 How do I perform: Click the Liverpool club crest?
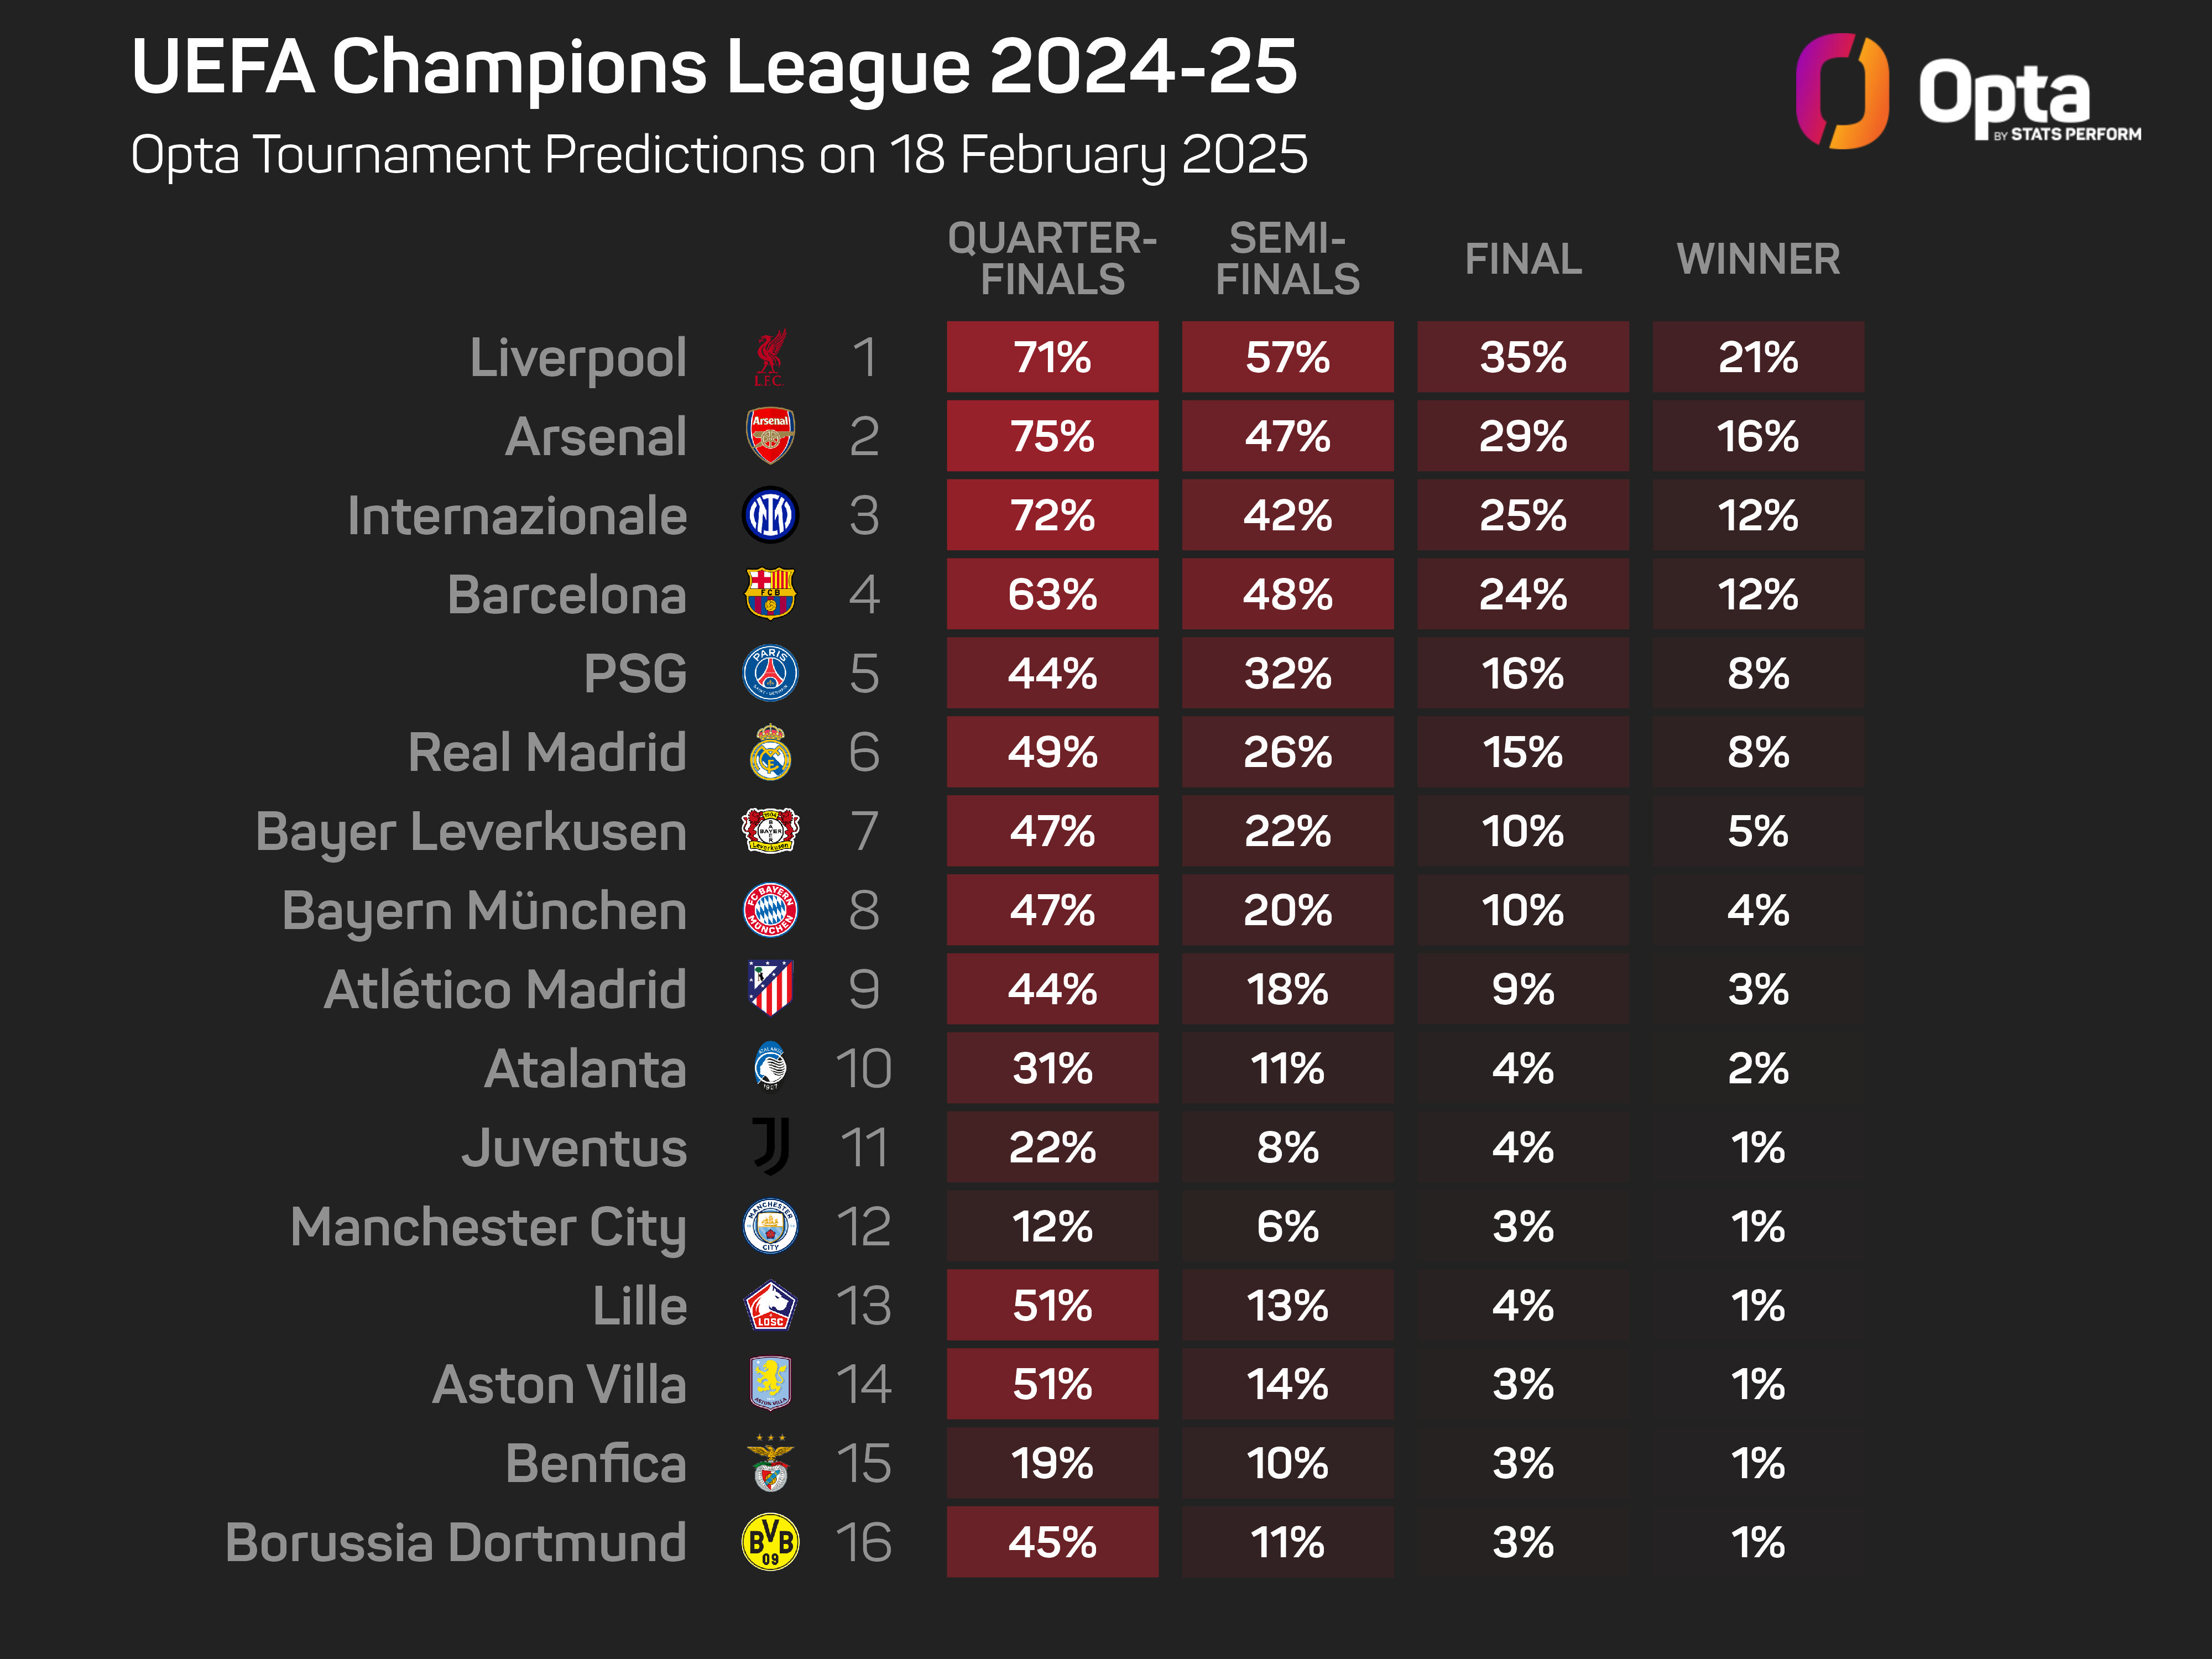769,357
